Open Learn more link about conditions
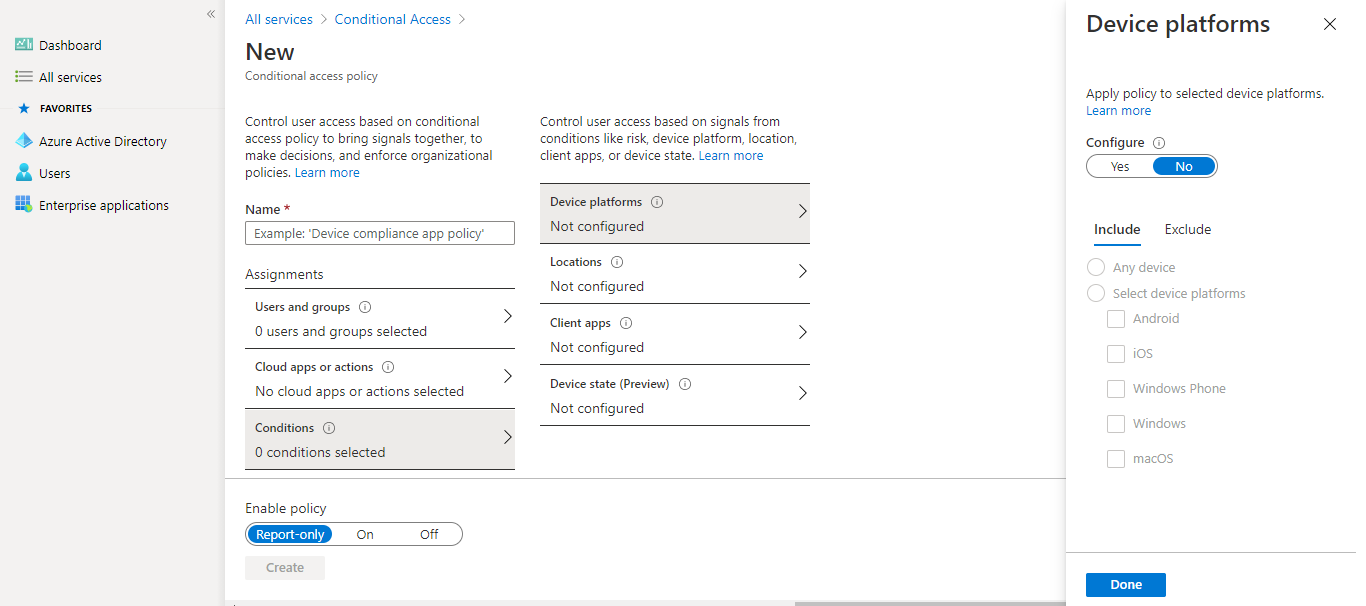1366x606 pixels. tap(731, 156)
